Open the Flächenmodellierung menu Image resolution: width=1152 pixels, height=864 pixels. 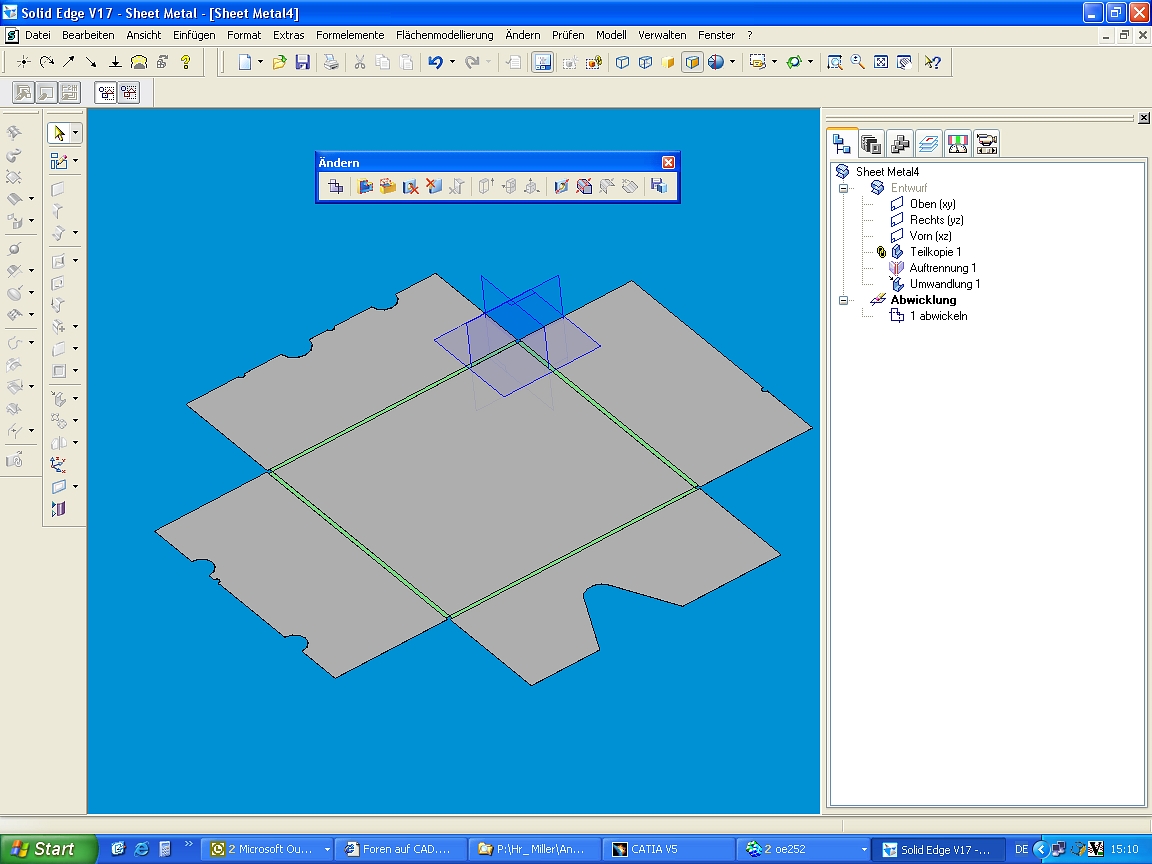(x=444, y=35)
